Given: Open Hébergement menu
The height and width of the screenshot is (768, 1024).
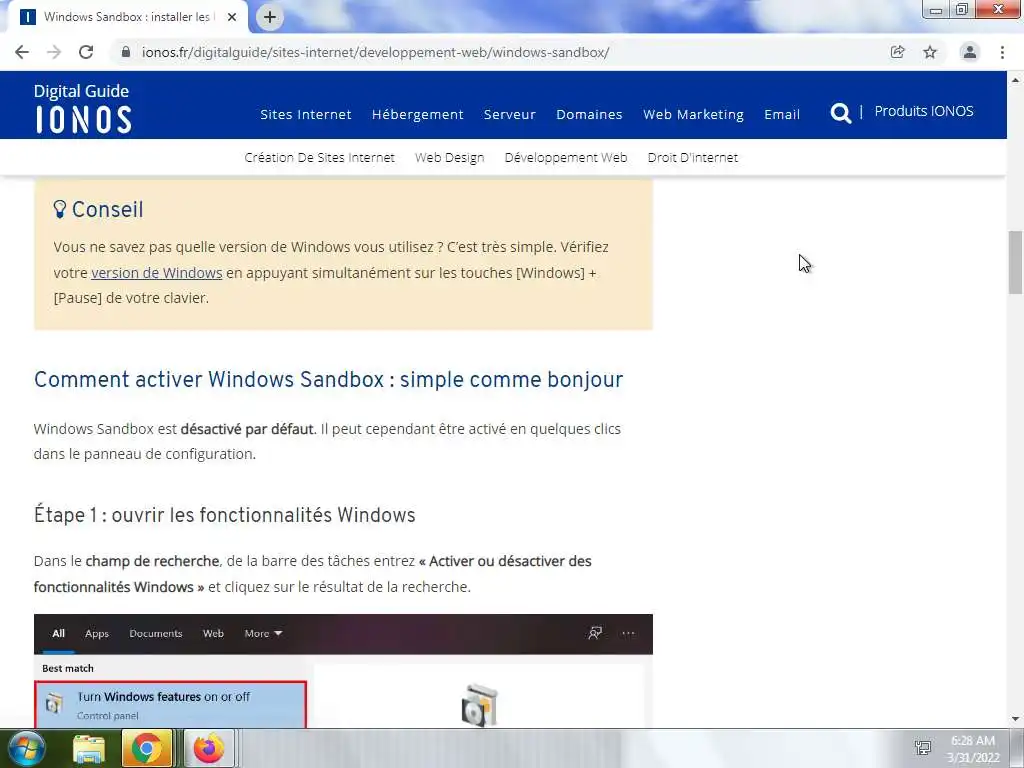Looking at the screenshot, I should click(418, 114).
